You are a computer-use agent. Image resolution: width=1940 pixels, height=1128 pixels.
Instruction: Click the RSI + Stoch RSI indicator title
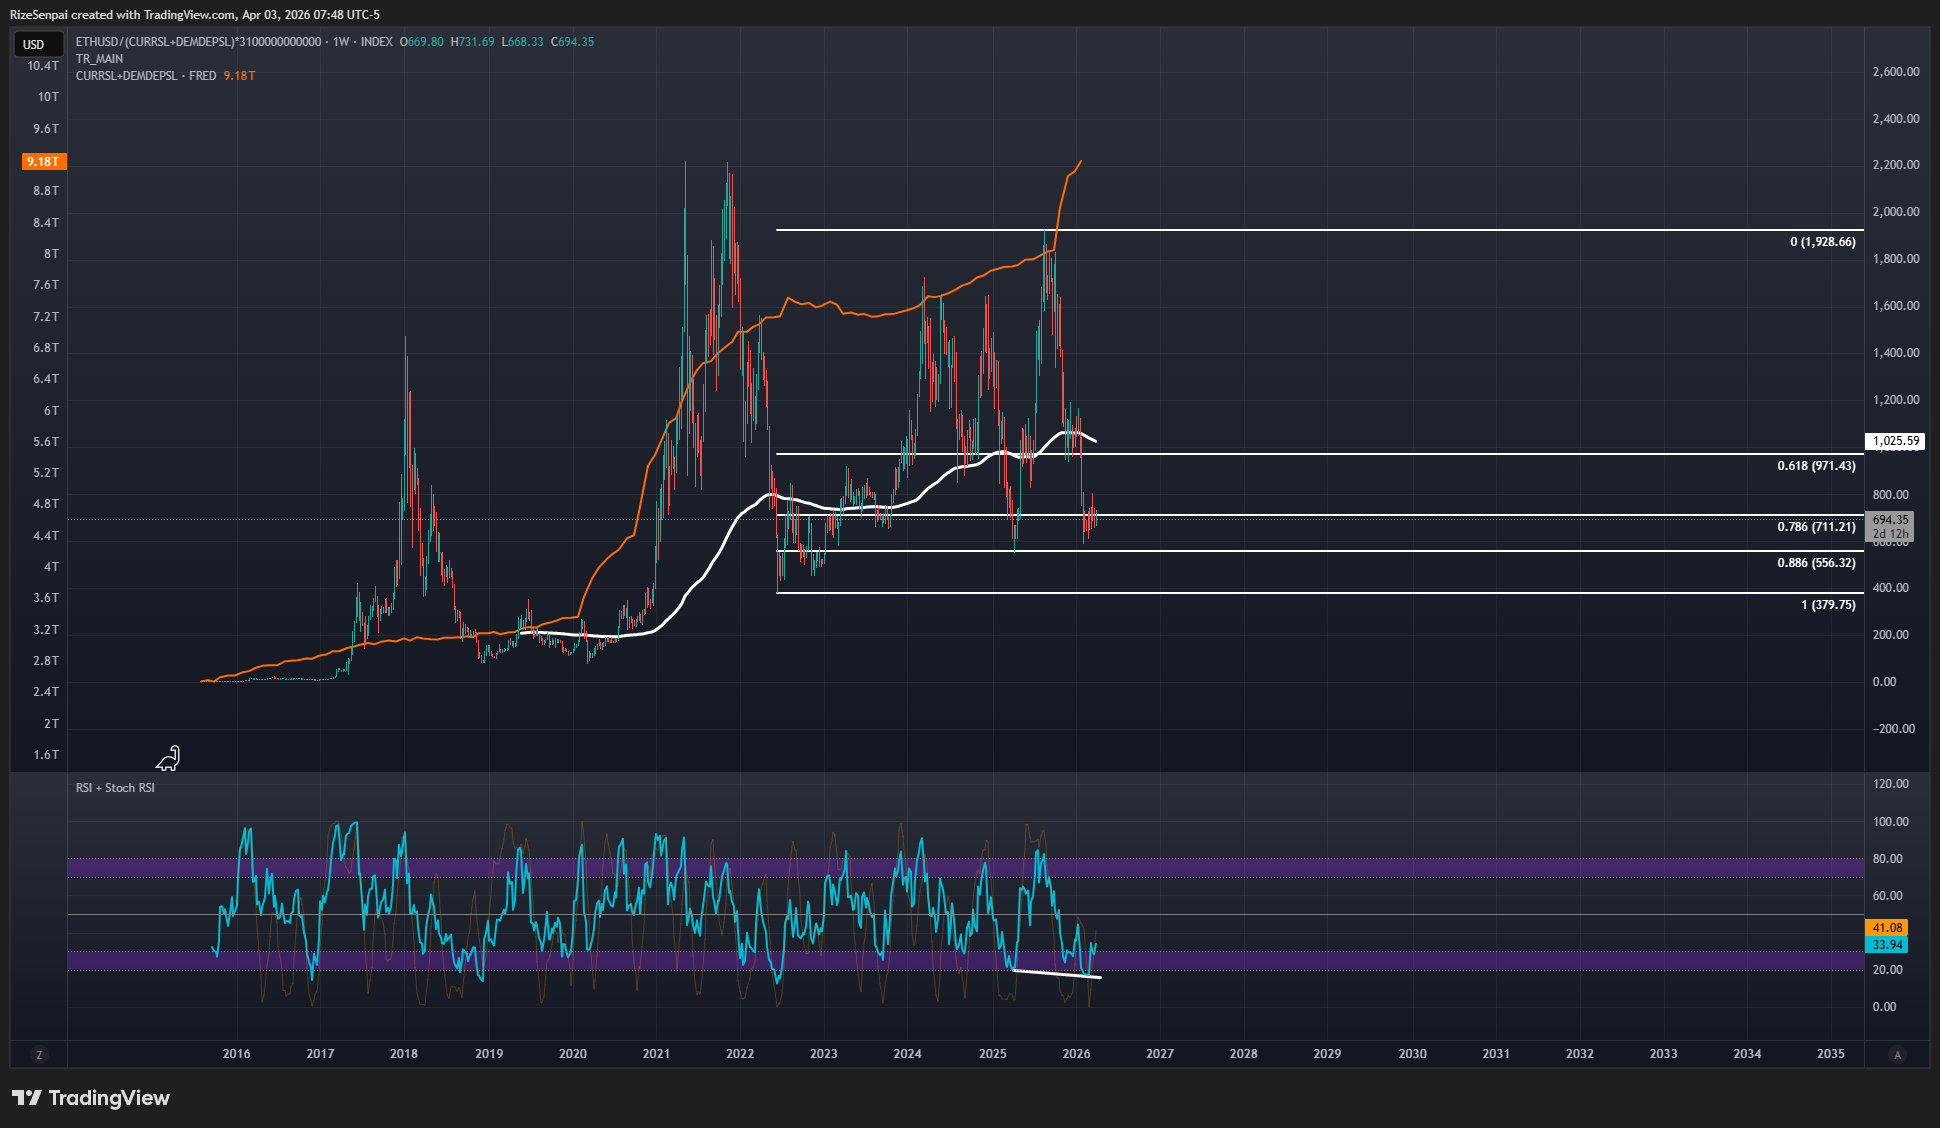(x=115, y=788)
